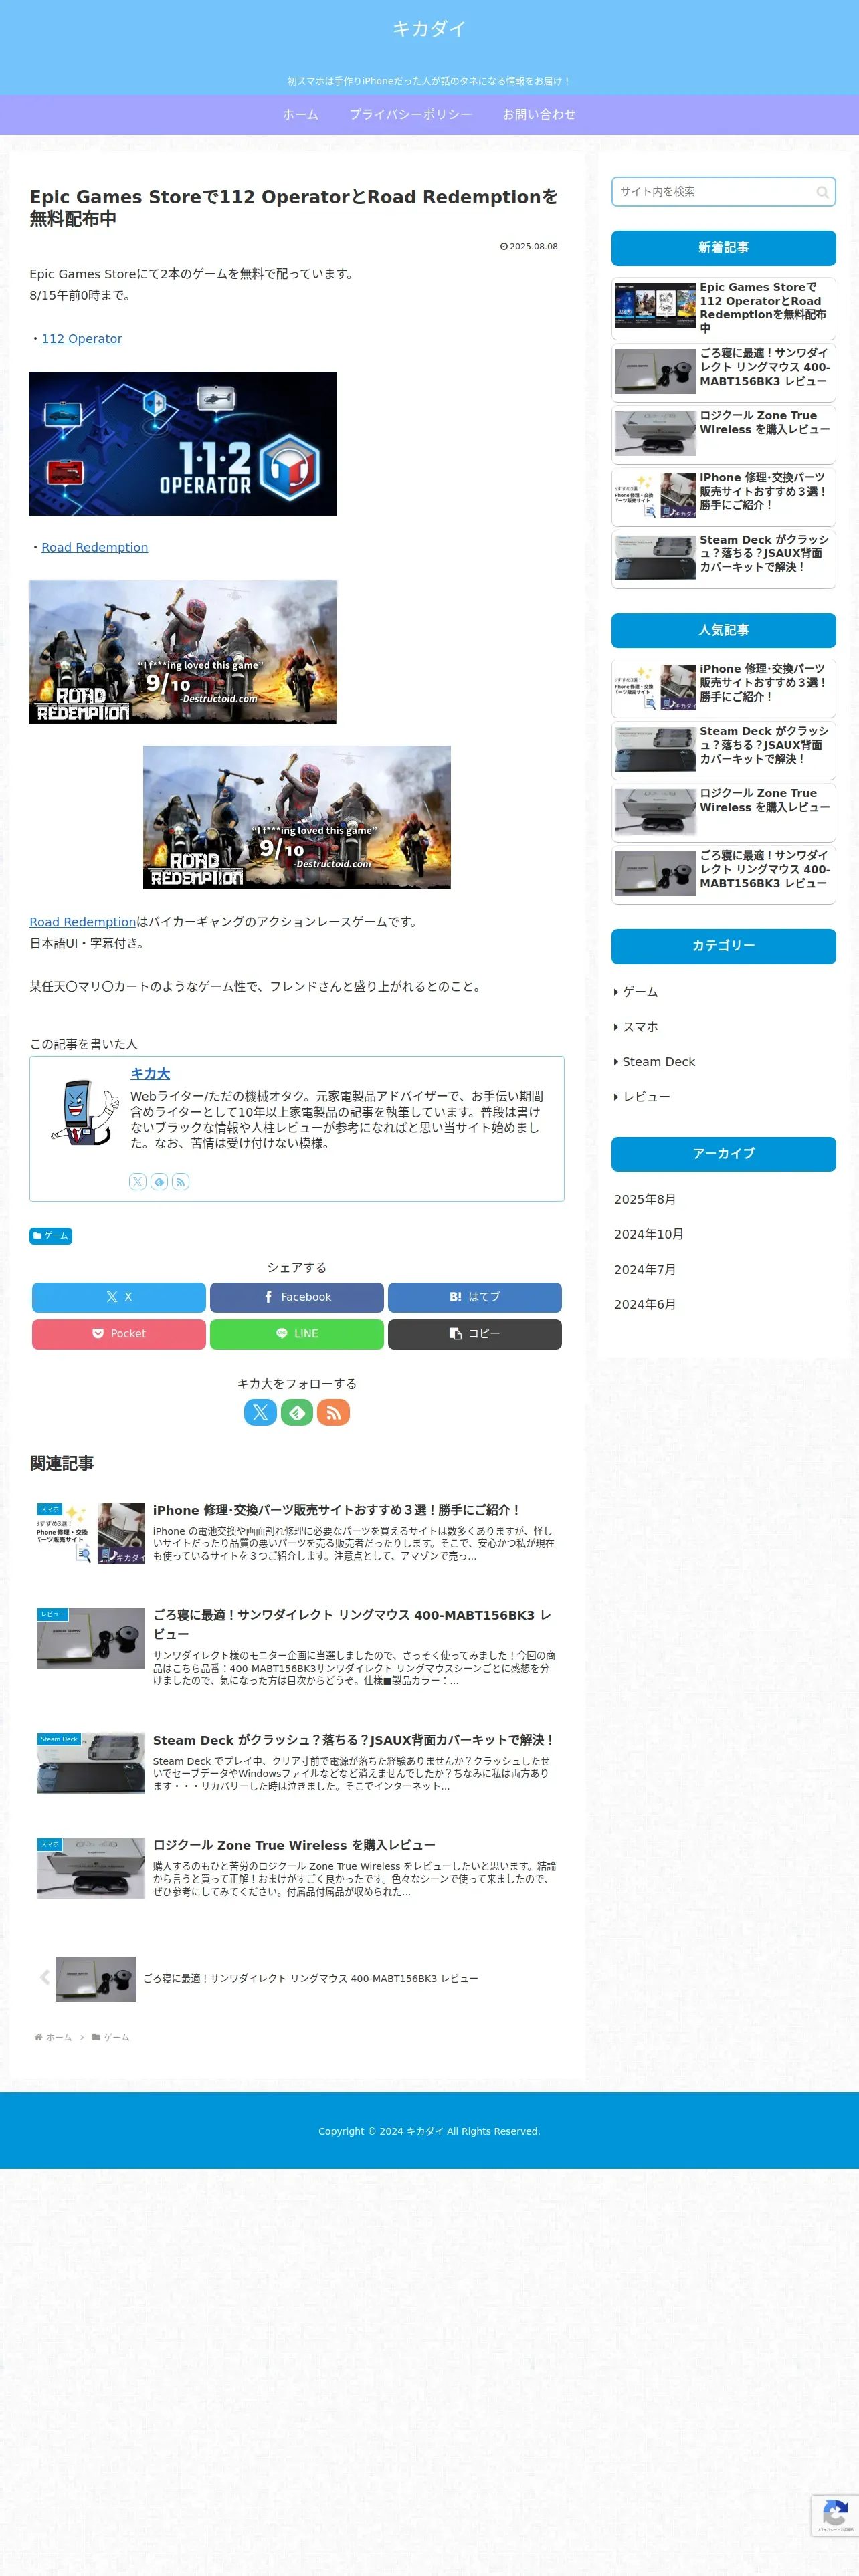The image size is (859, 2576).
Task: Share article on X button
Action: [119, 1297]
